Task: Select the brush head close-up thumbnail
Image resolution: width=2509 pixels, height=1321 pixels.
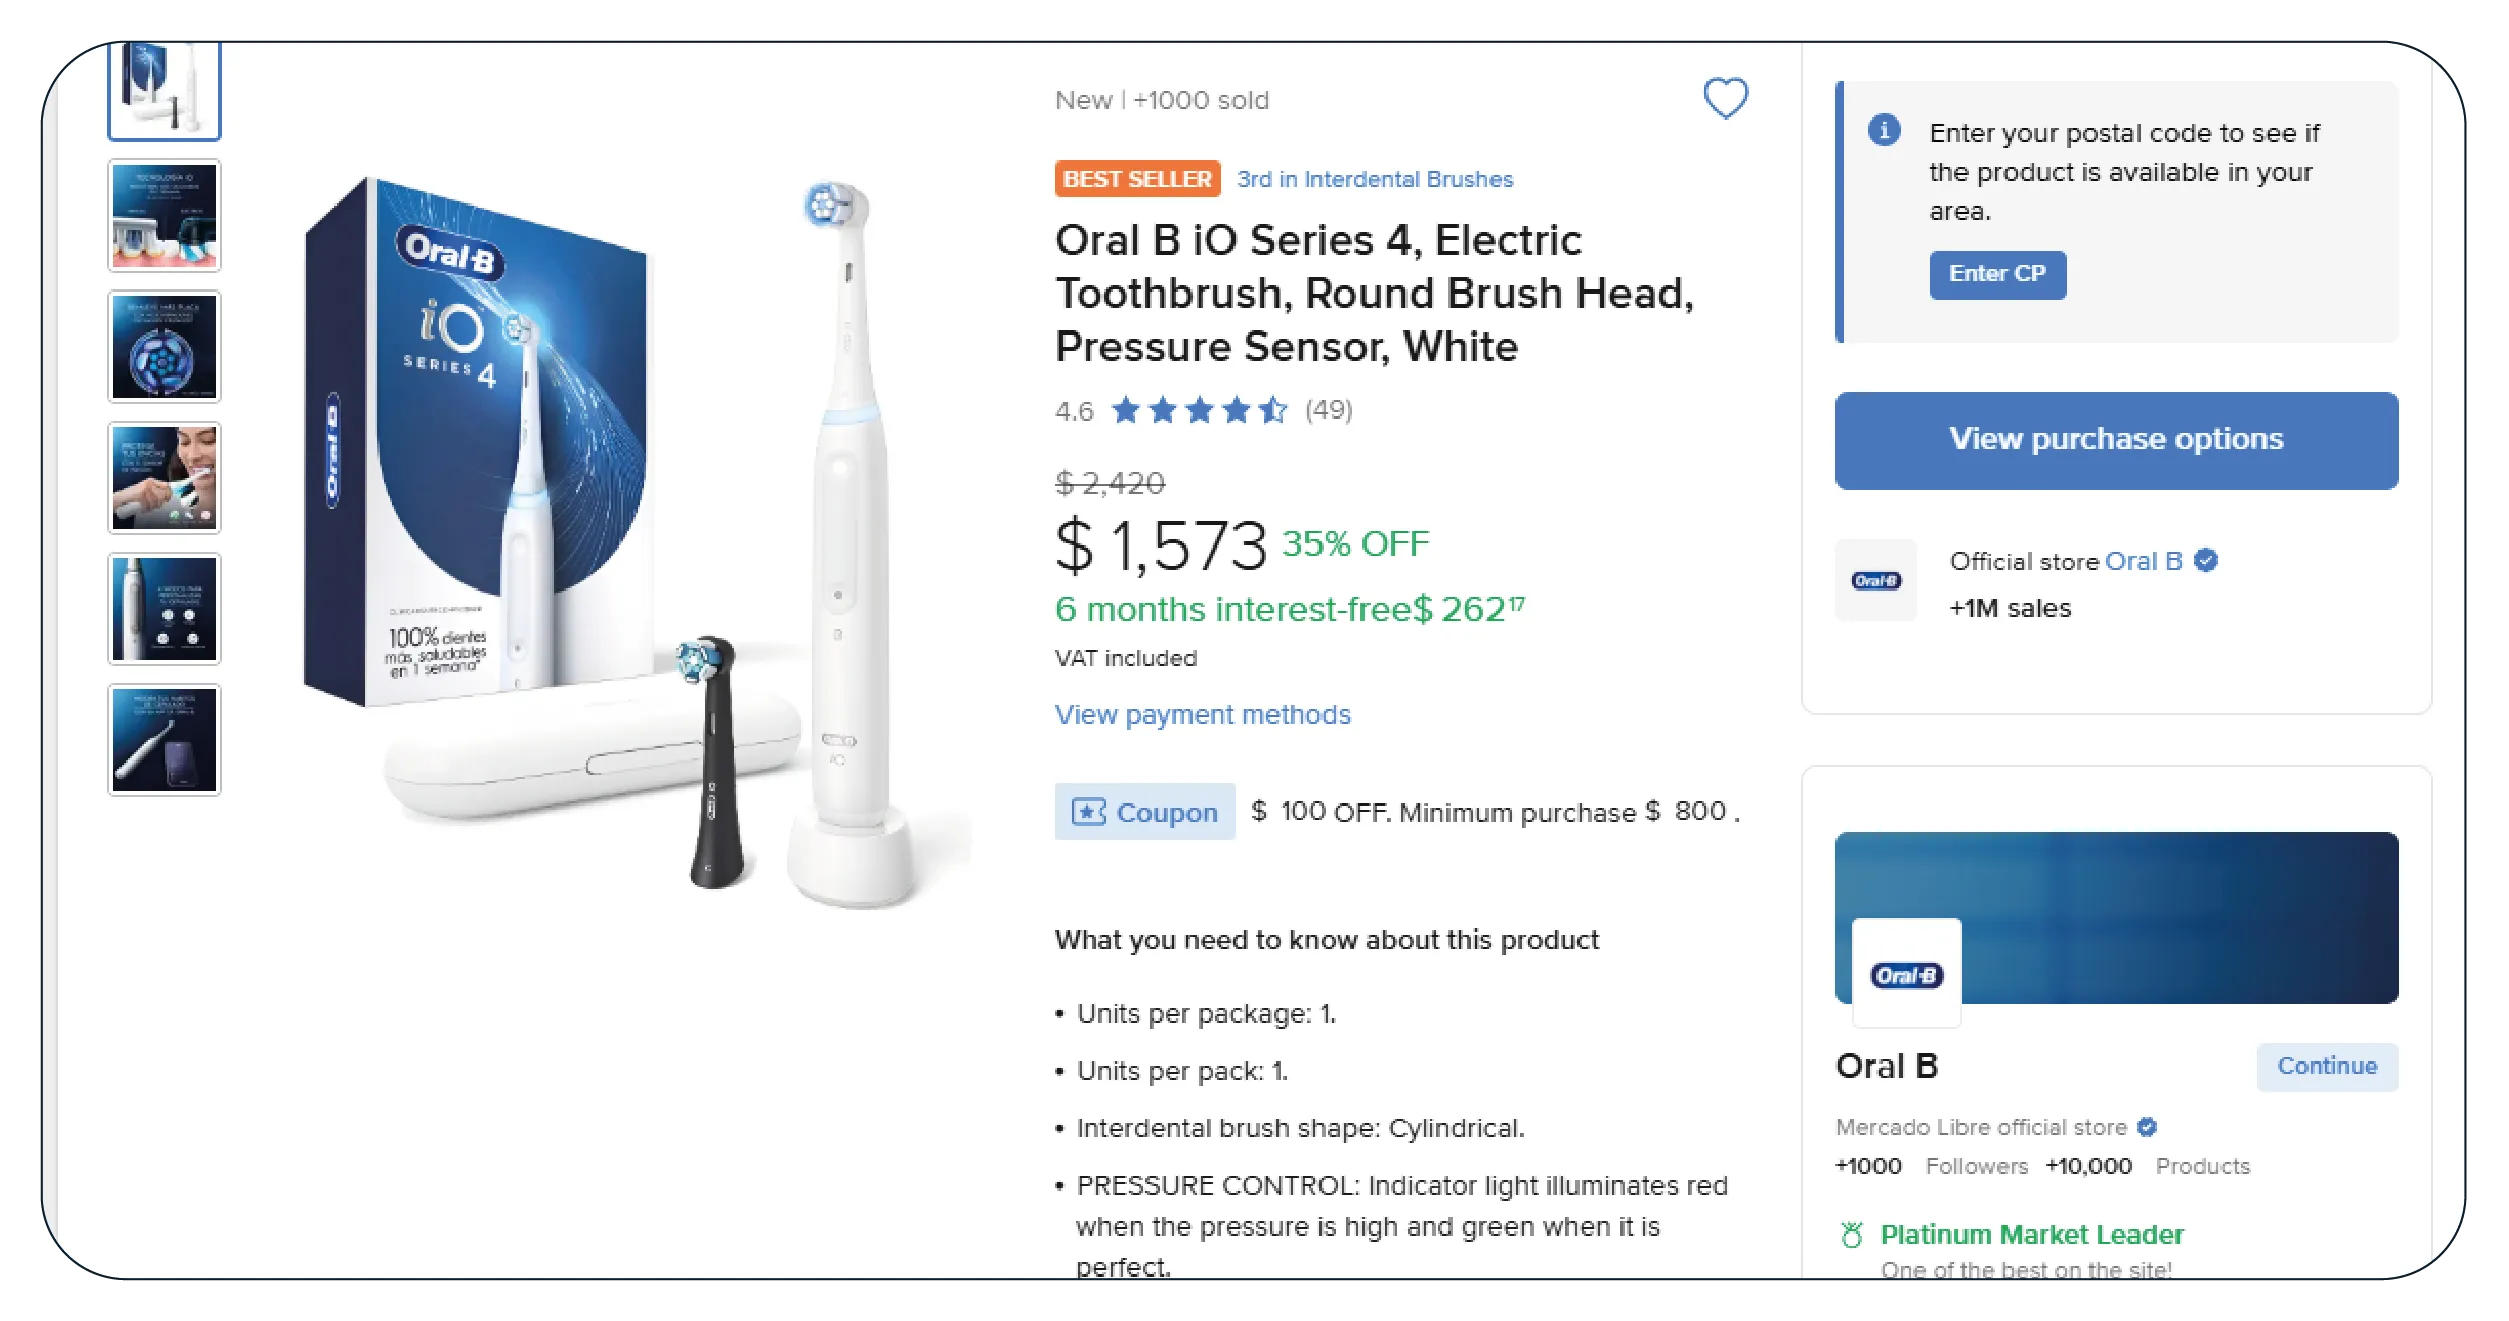Action: coord(164,347)
